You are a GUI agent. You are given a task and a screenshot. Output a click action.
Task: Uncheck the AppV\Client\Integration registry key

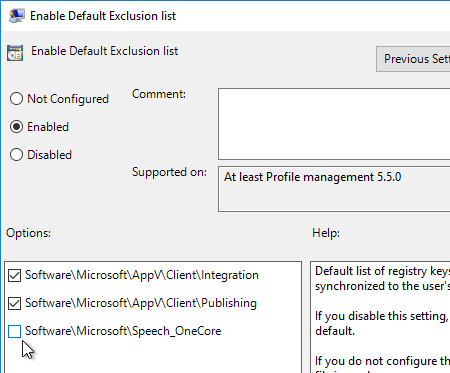click(x=14, y=275)
